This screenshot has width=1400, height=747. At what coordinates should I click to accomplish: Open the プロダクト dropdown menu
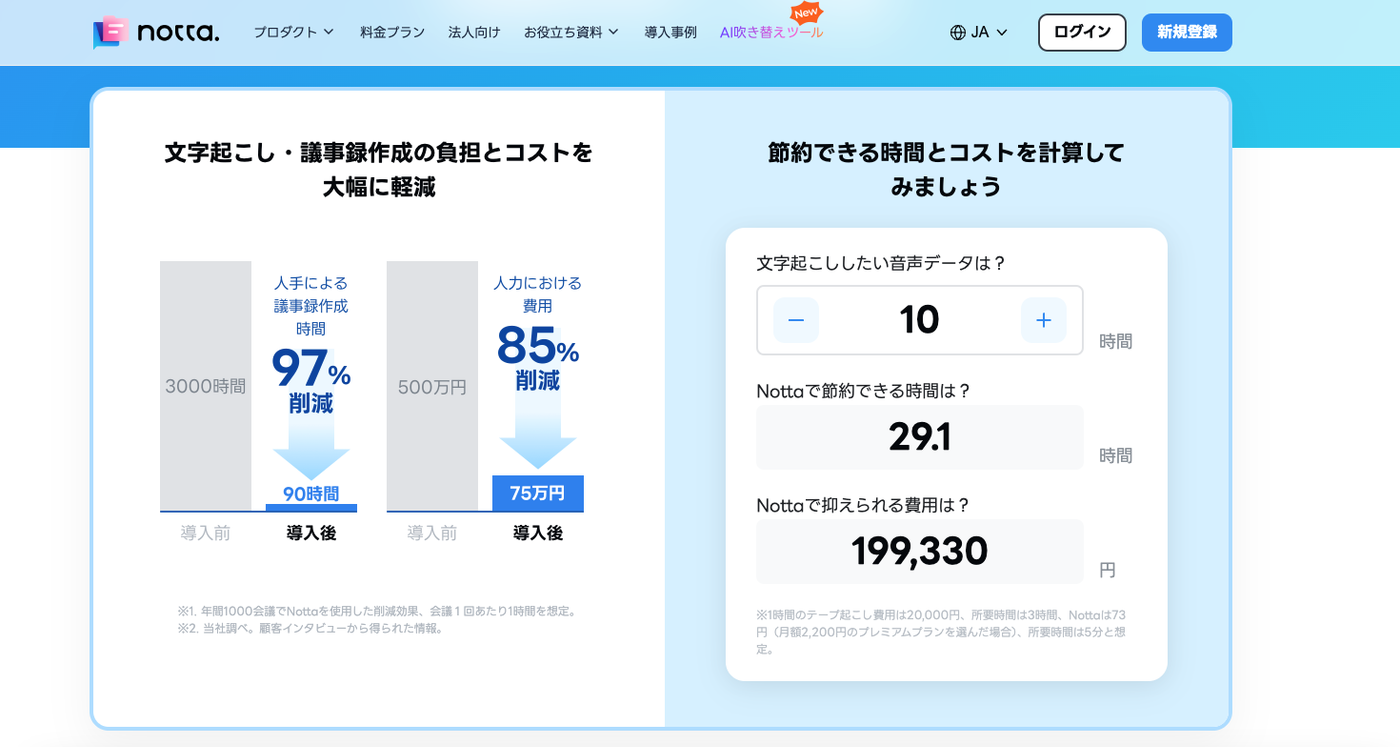click(x=293, y=32)
